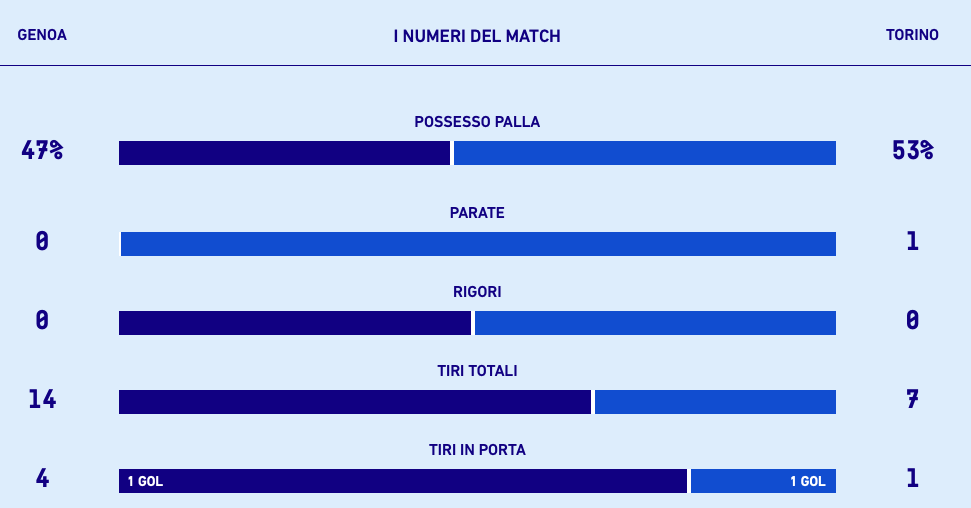Click Torino's light TIRI TOTALI bar segment

click(x=715, y=402)
